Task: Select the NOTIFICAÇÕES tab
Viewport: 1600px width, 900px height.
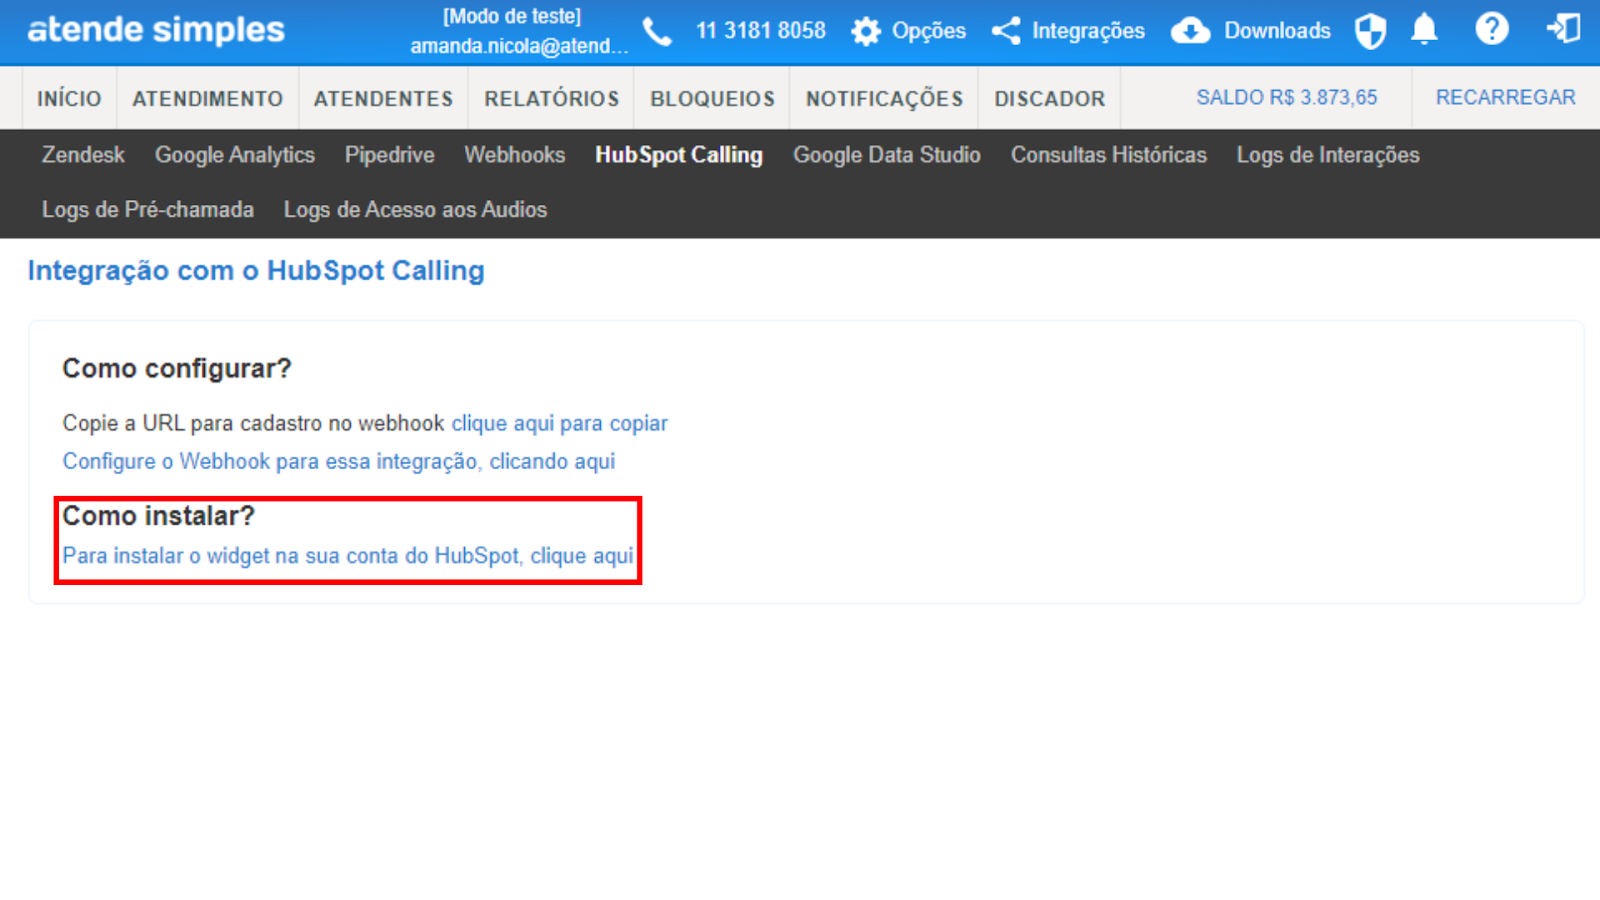Action: pyautogui.click(x=884, y=99)
